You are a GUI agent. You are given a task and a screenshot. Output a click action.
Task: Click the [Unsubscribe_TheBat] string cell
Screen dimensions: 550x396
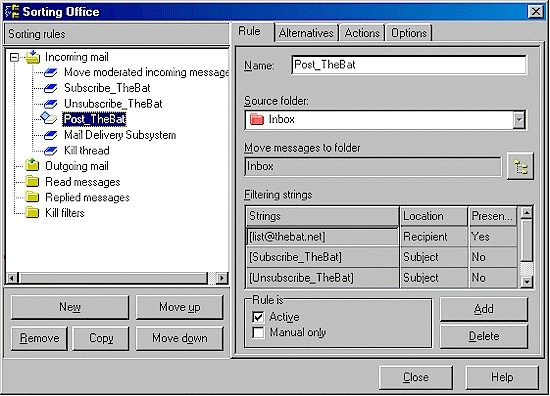click(322, 278)
